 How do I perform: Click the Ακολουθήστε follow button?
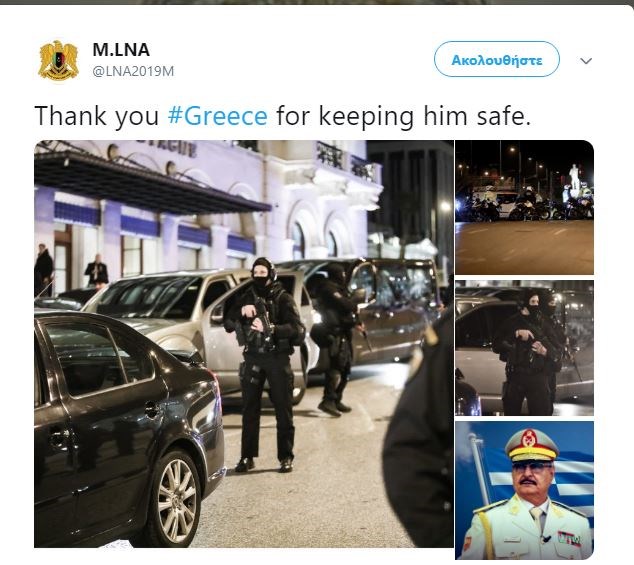click(497, 59)
